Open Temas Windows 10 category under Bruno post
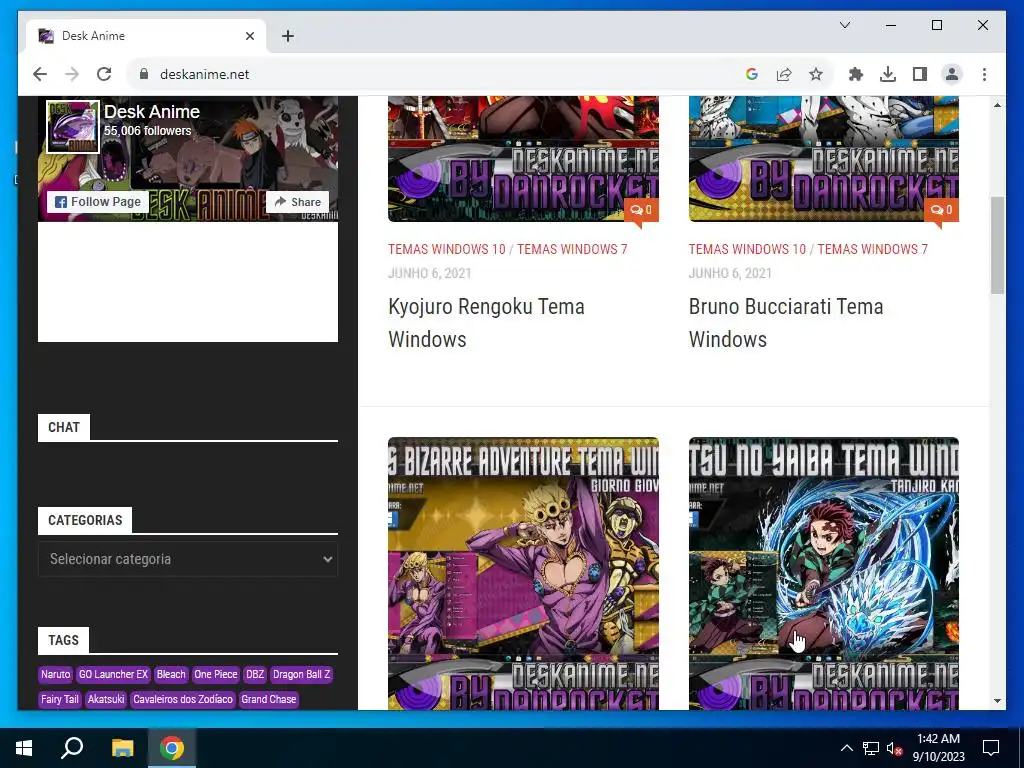Viewport: 1024px width, 768px height. point(747,249)
